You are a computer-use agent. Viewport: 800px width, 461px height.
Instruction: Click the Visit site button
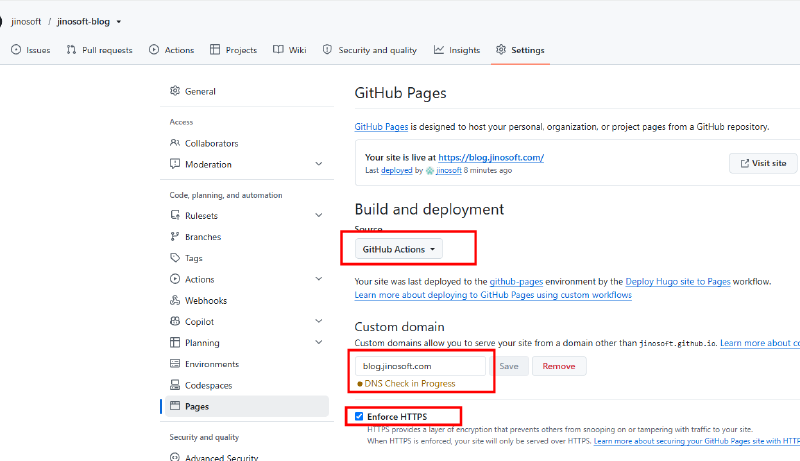[x=763, y=163]
